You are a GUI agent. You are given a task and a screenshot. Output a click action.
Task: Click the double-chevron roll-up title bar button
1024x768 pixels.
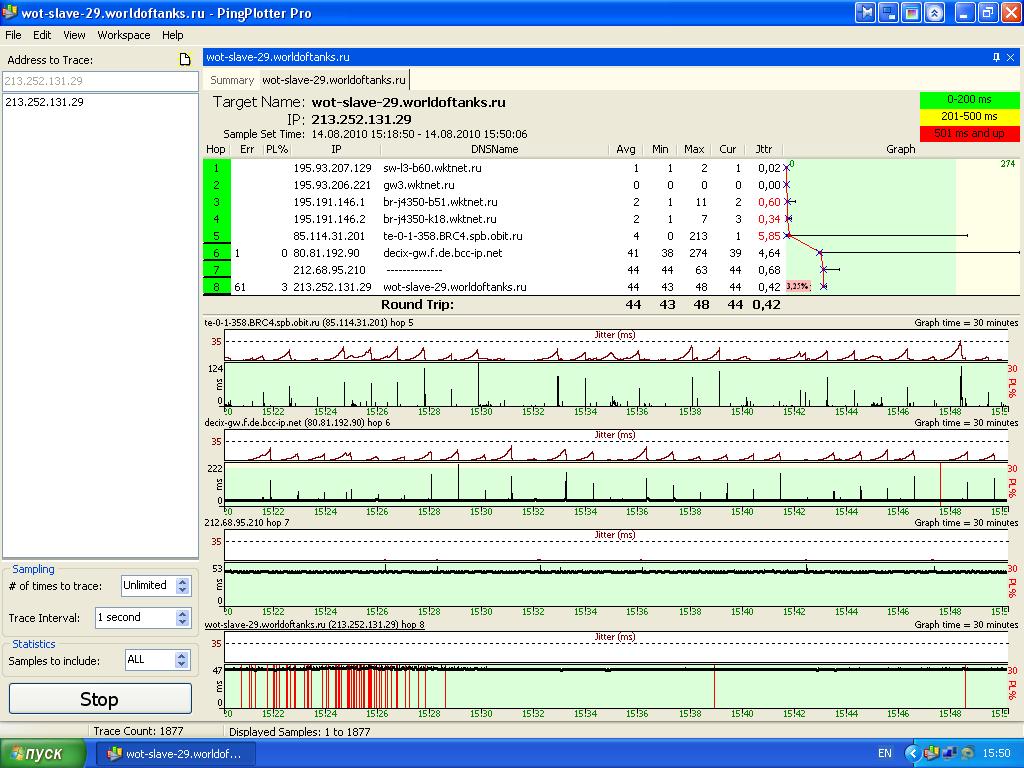tap(934, 13)
